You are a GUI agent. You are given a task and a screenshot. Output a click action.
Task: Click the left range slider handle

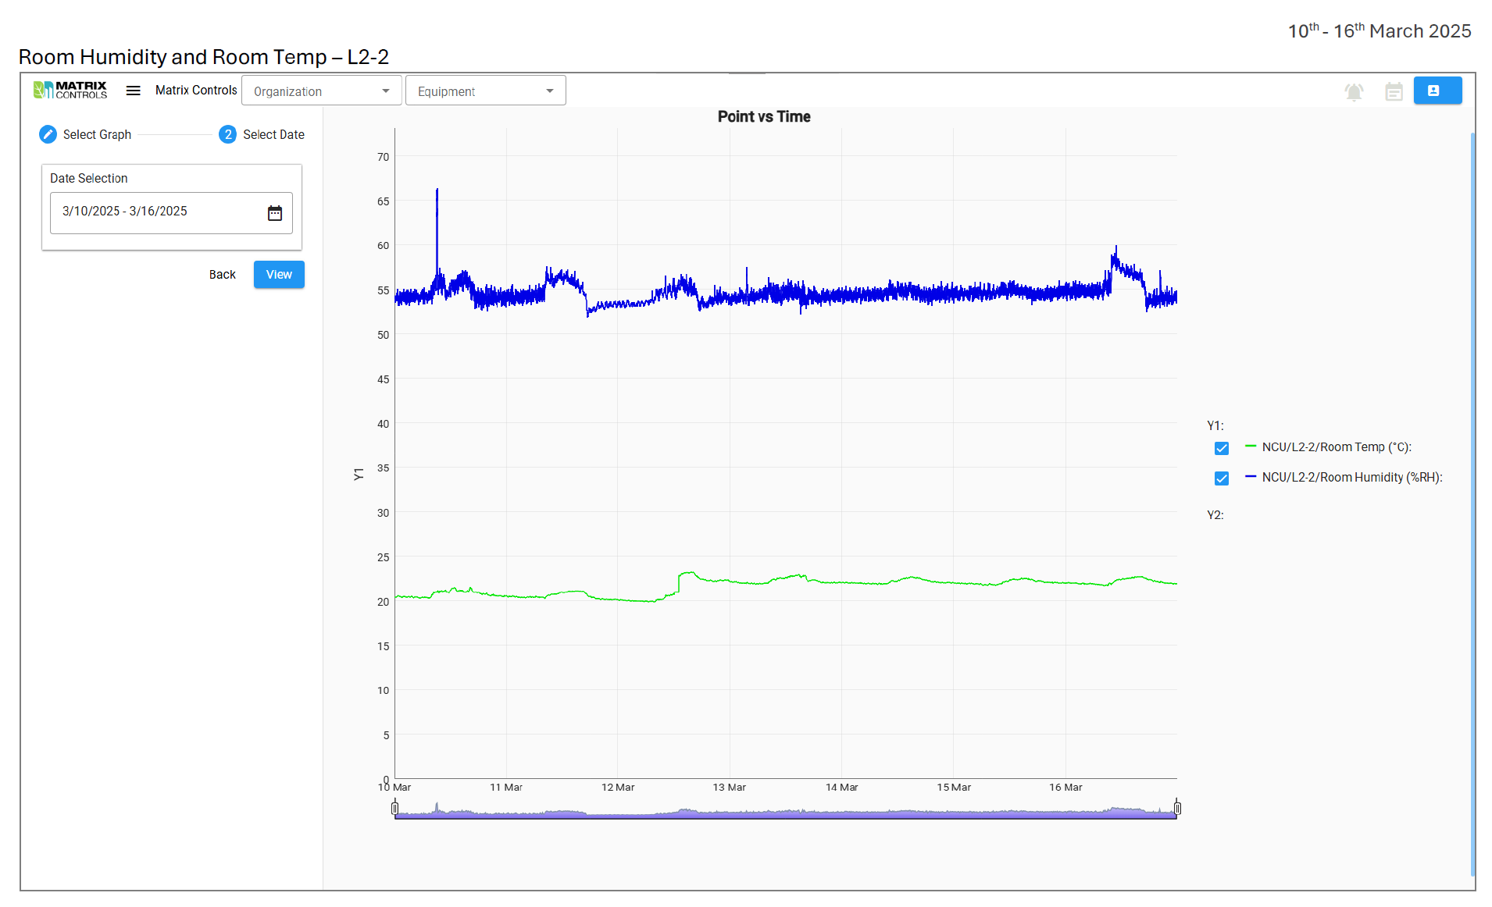(395, 808)
